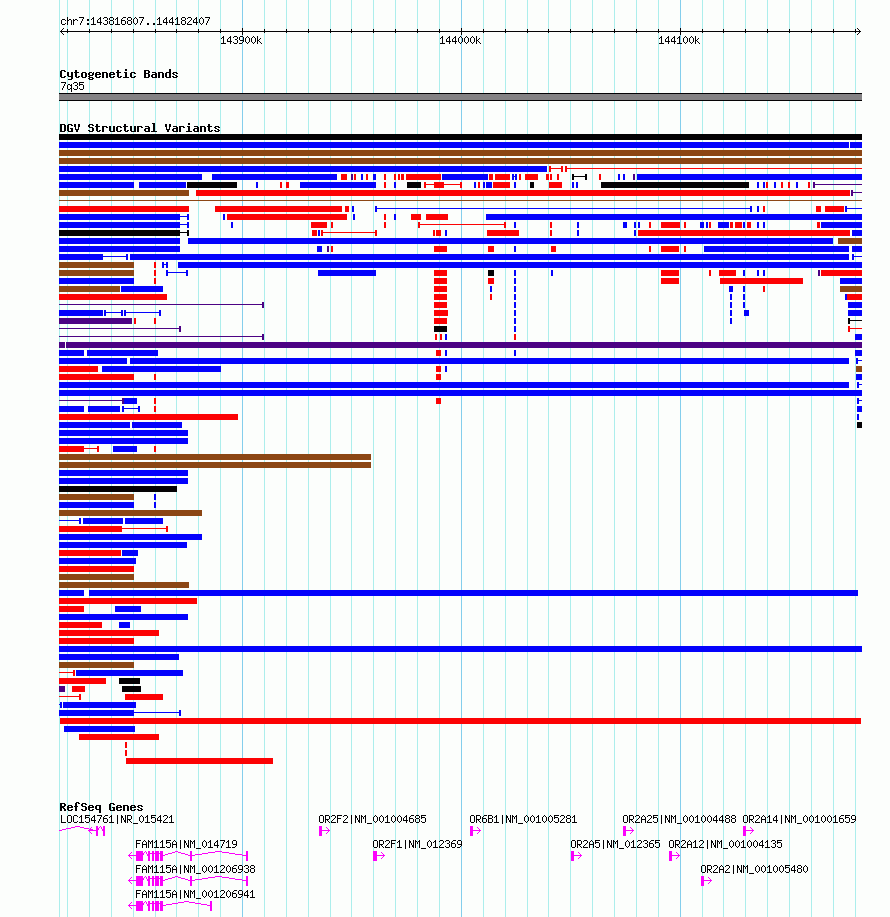Click the OR2A5 gene arrow glyph
The height and width of the screenshot is (917, 890).
tap(577, 856)
